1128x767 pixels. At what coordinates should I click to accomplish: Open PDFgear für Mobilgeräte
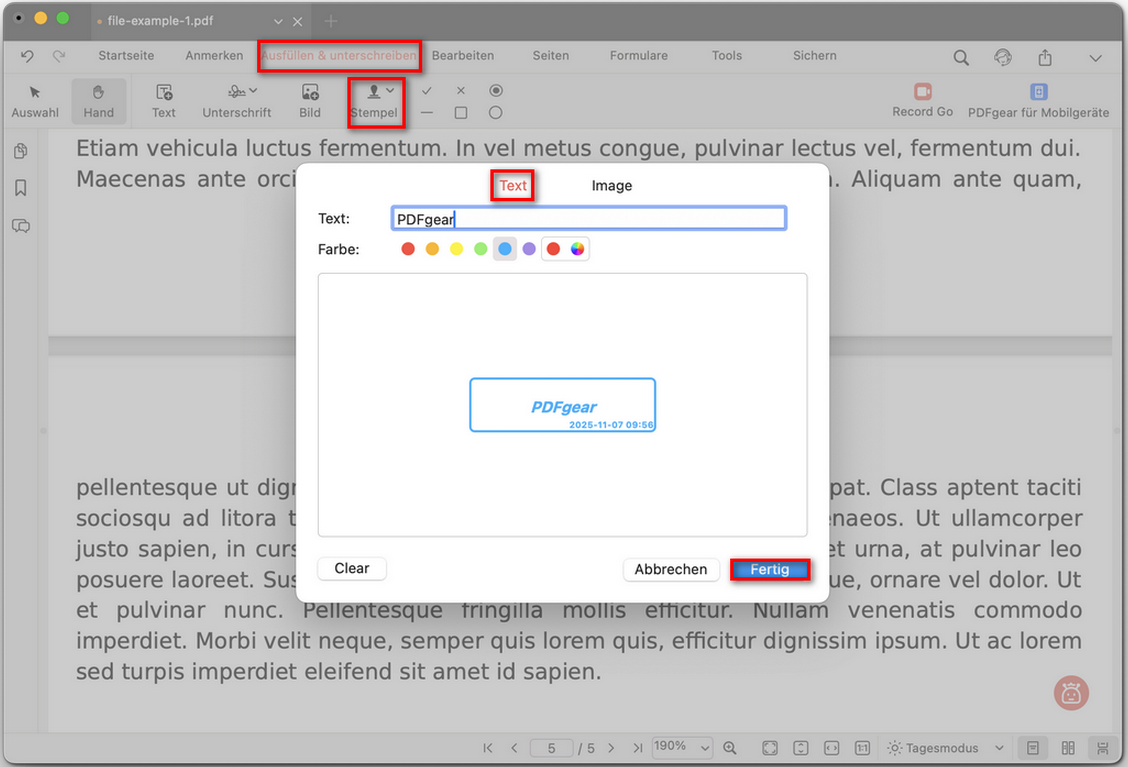1038,101
